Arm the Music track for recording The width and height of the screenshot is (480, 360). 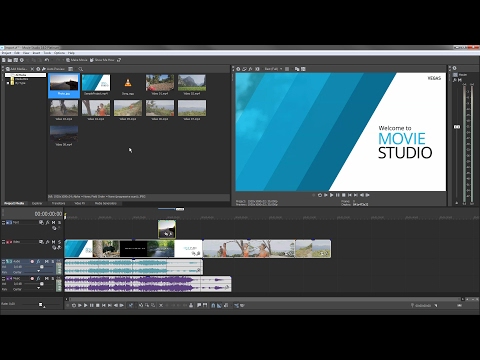(x=32, y=278)
